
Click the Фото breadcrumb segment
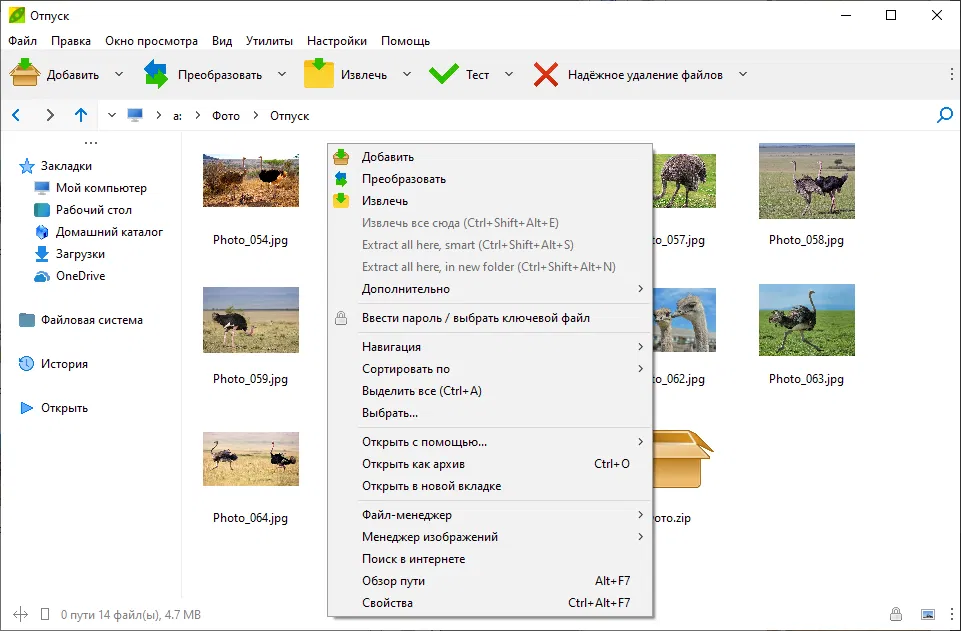click(x=226, y=116)
